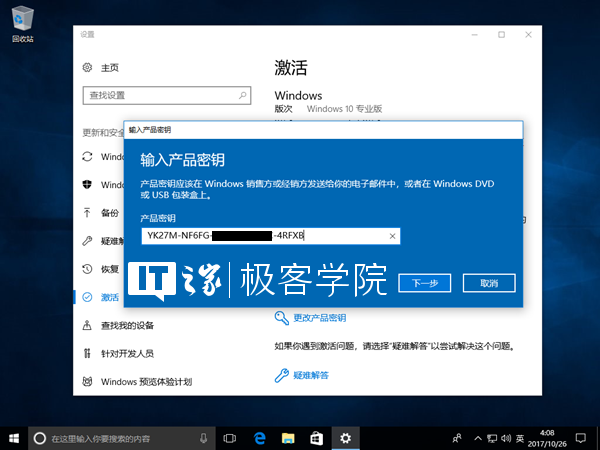
Task: Click the 更改产品密钥 link
Action: point(320,318)
